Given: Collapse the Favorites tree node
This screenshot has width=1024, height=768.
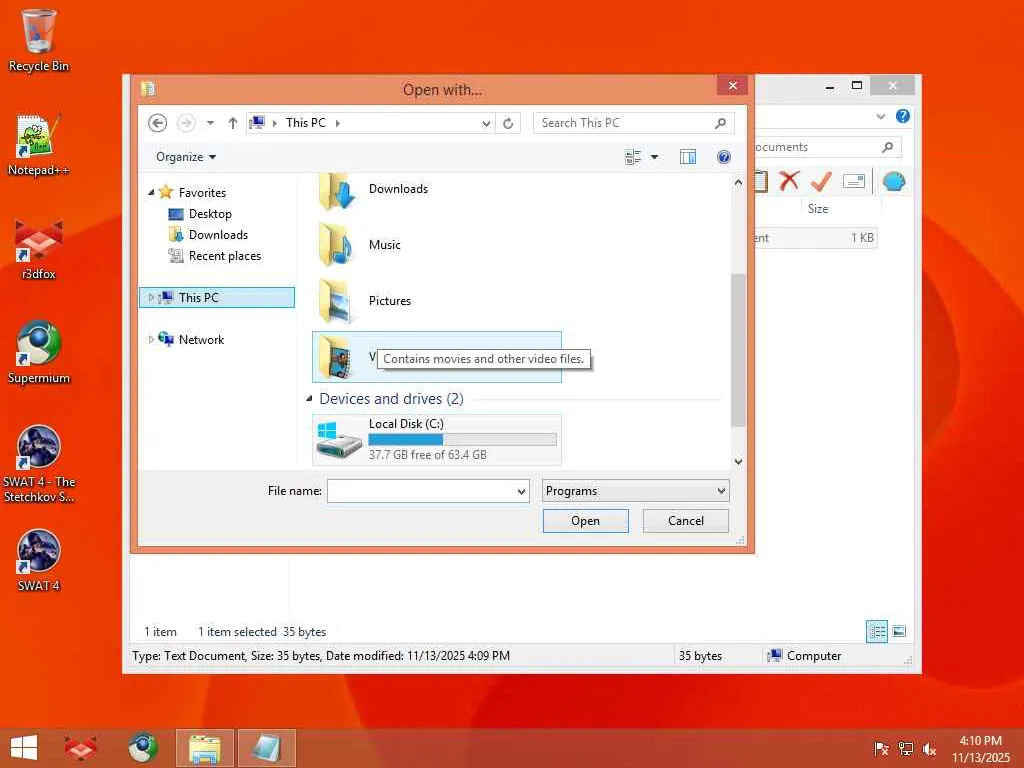Looking at the screenshot, I should tap(151, 193).
